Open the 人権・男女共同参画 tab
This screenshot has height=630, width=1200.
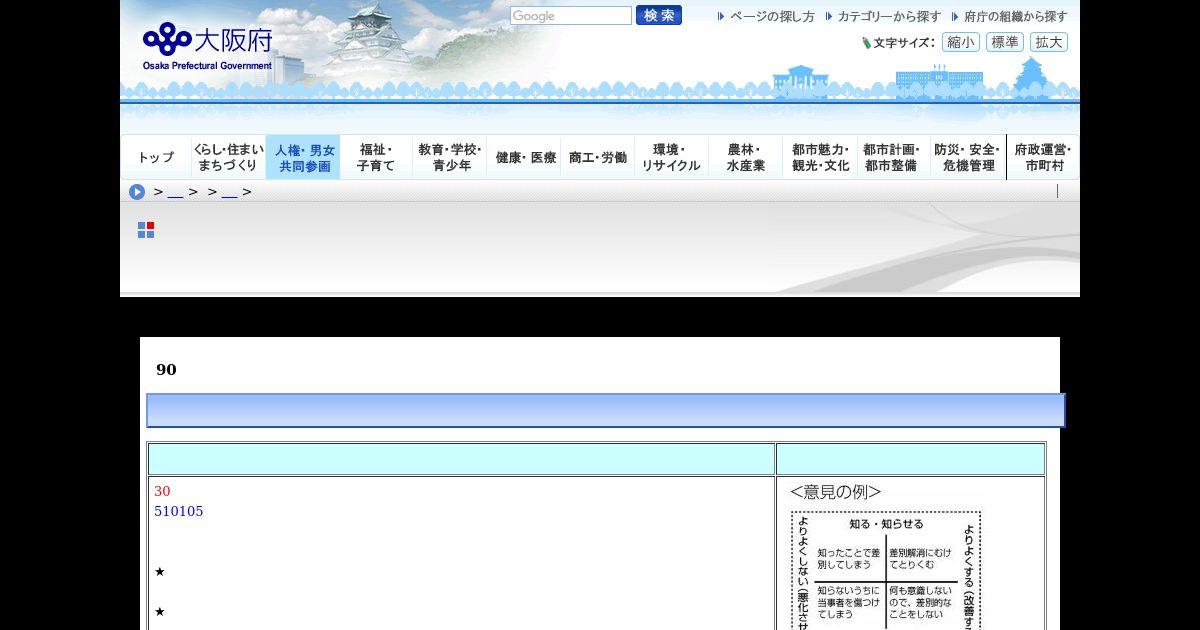[x=304, y=157]
